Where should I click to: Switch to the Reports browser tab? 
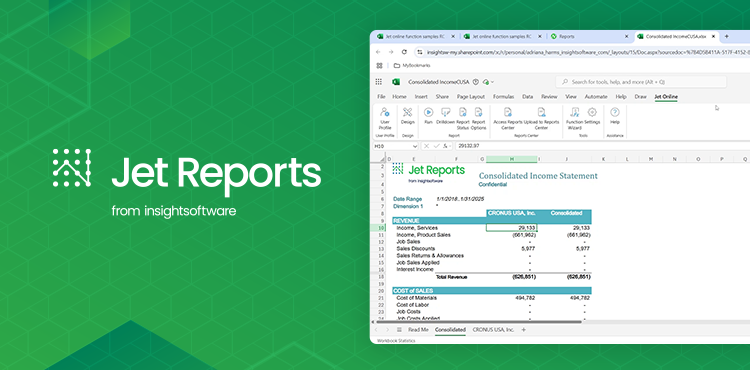coord(589,36)
